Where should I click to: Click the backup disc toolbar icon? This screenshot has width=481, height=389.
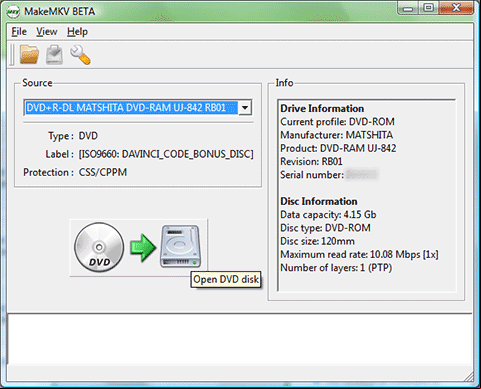click(x=54, y=54)
